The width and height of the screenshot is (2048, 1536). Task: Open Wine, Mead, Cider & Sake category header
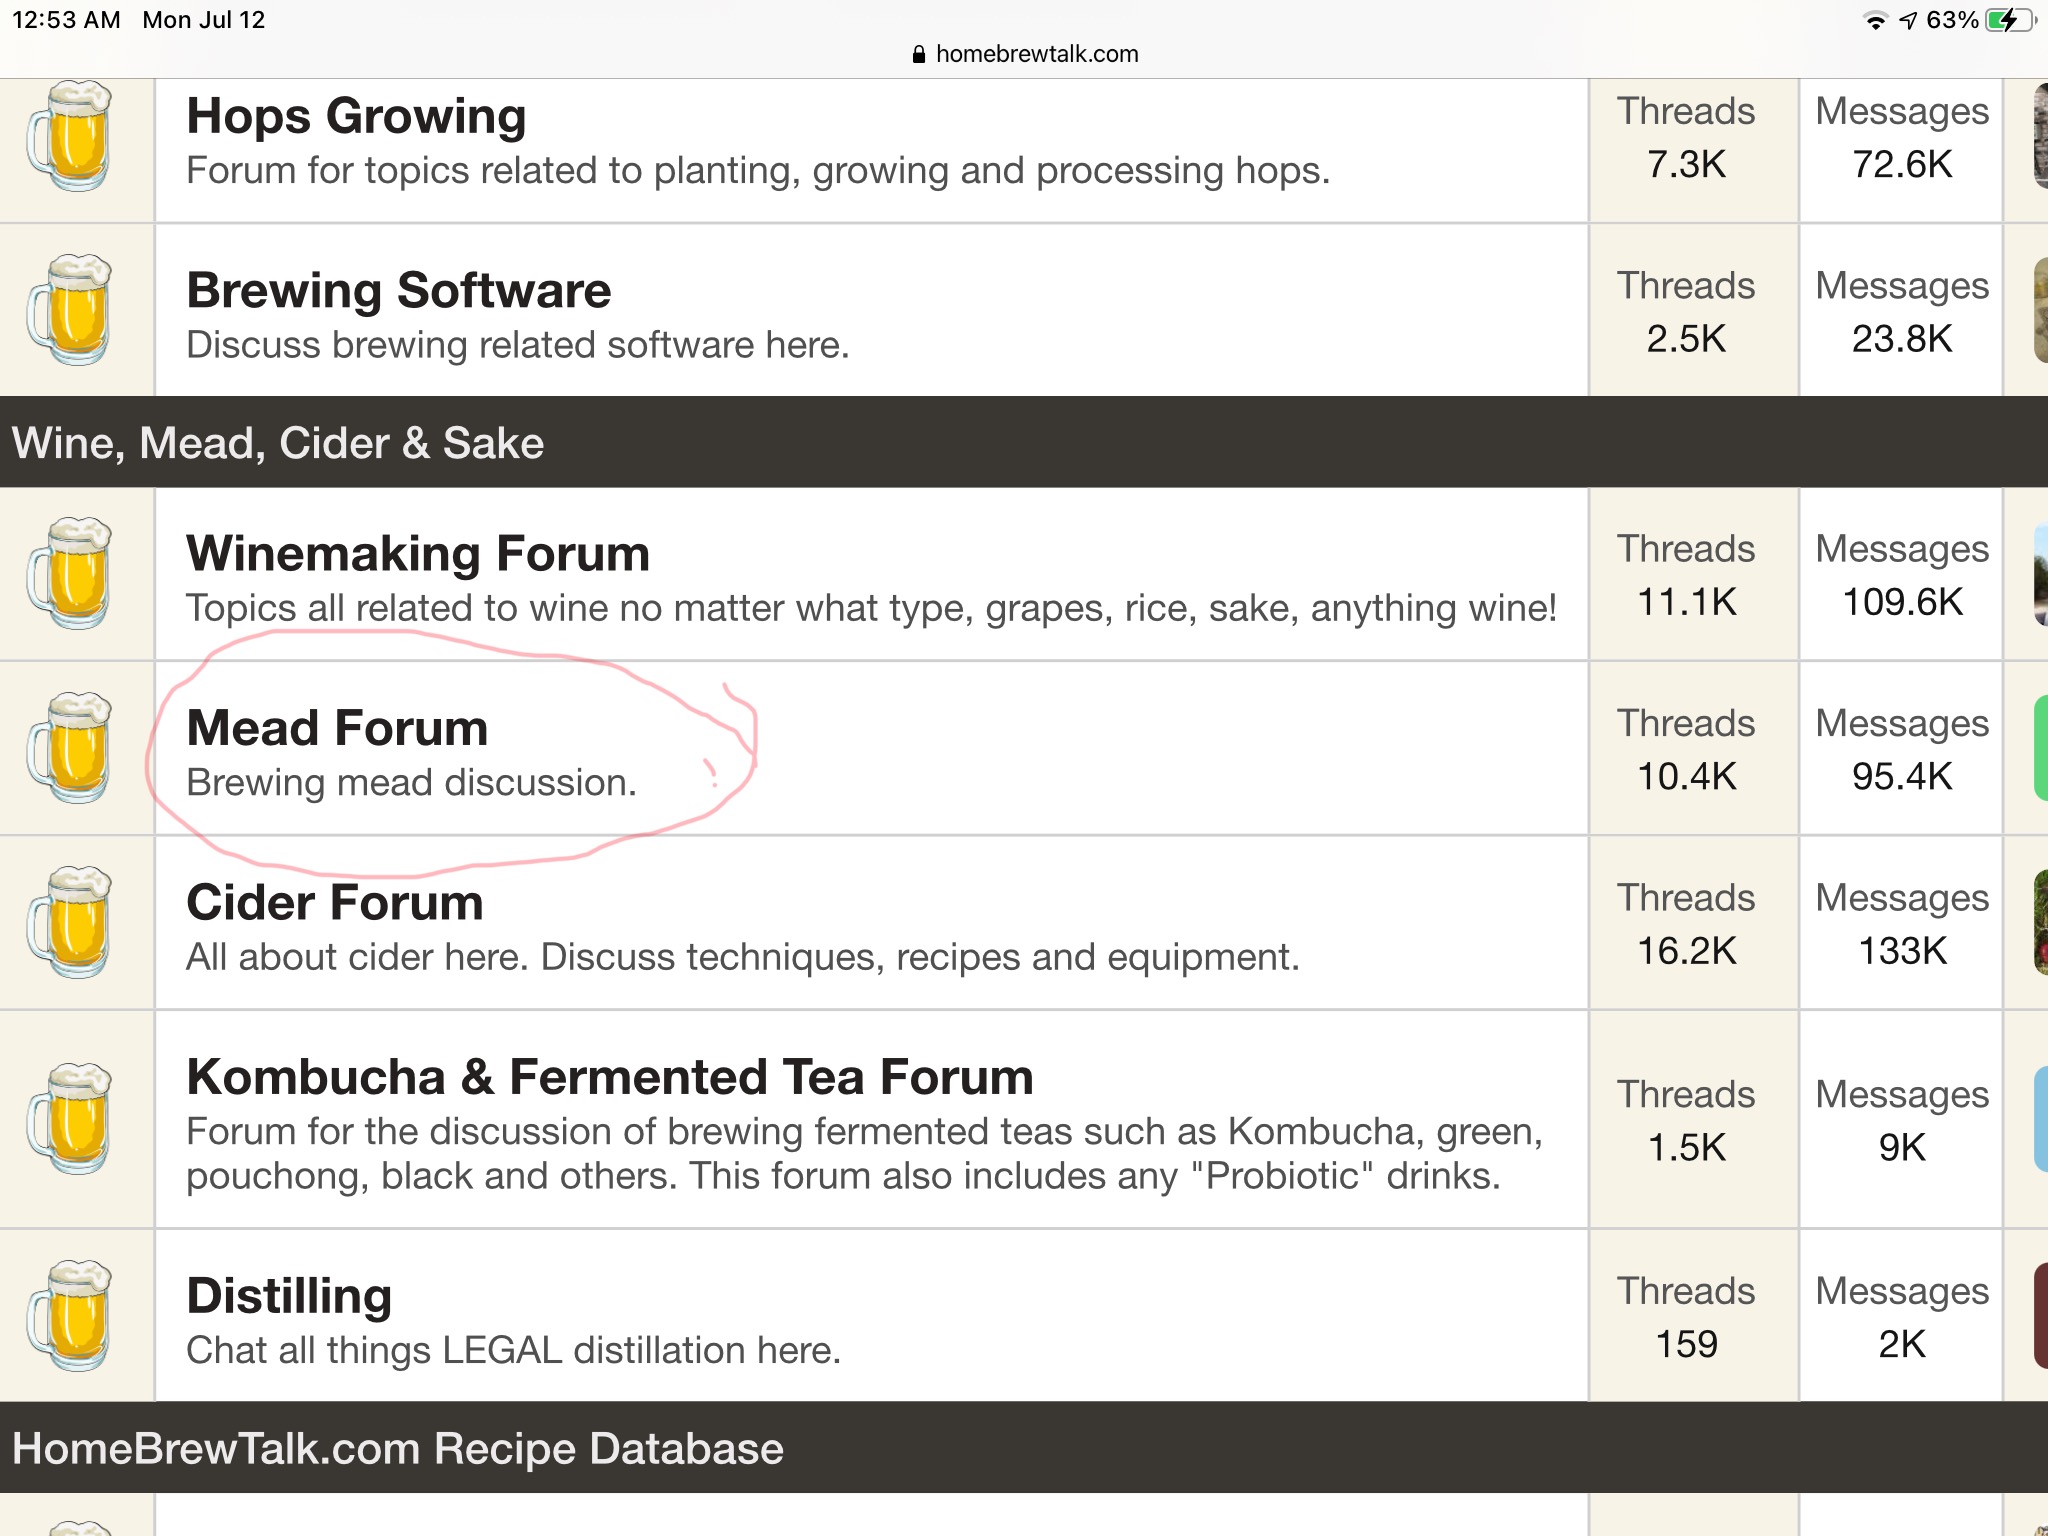pyautogui.click(x=278, y=442)
